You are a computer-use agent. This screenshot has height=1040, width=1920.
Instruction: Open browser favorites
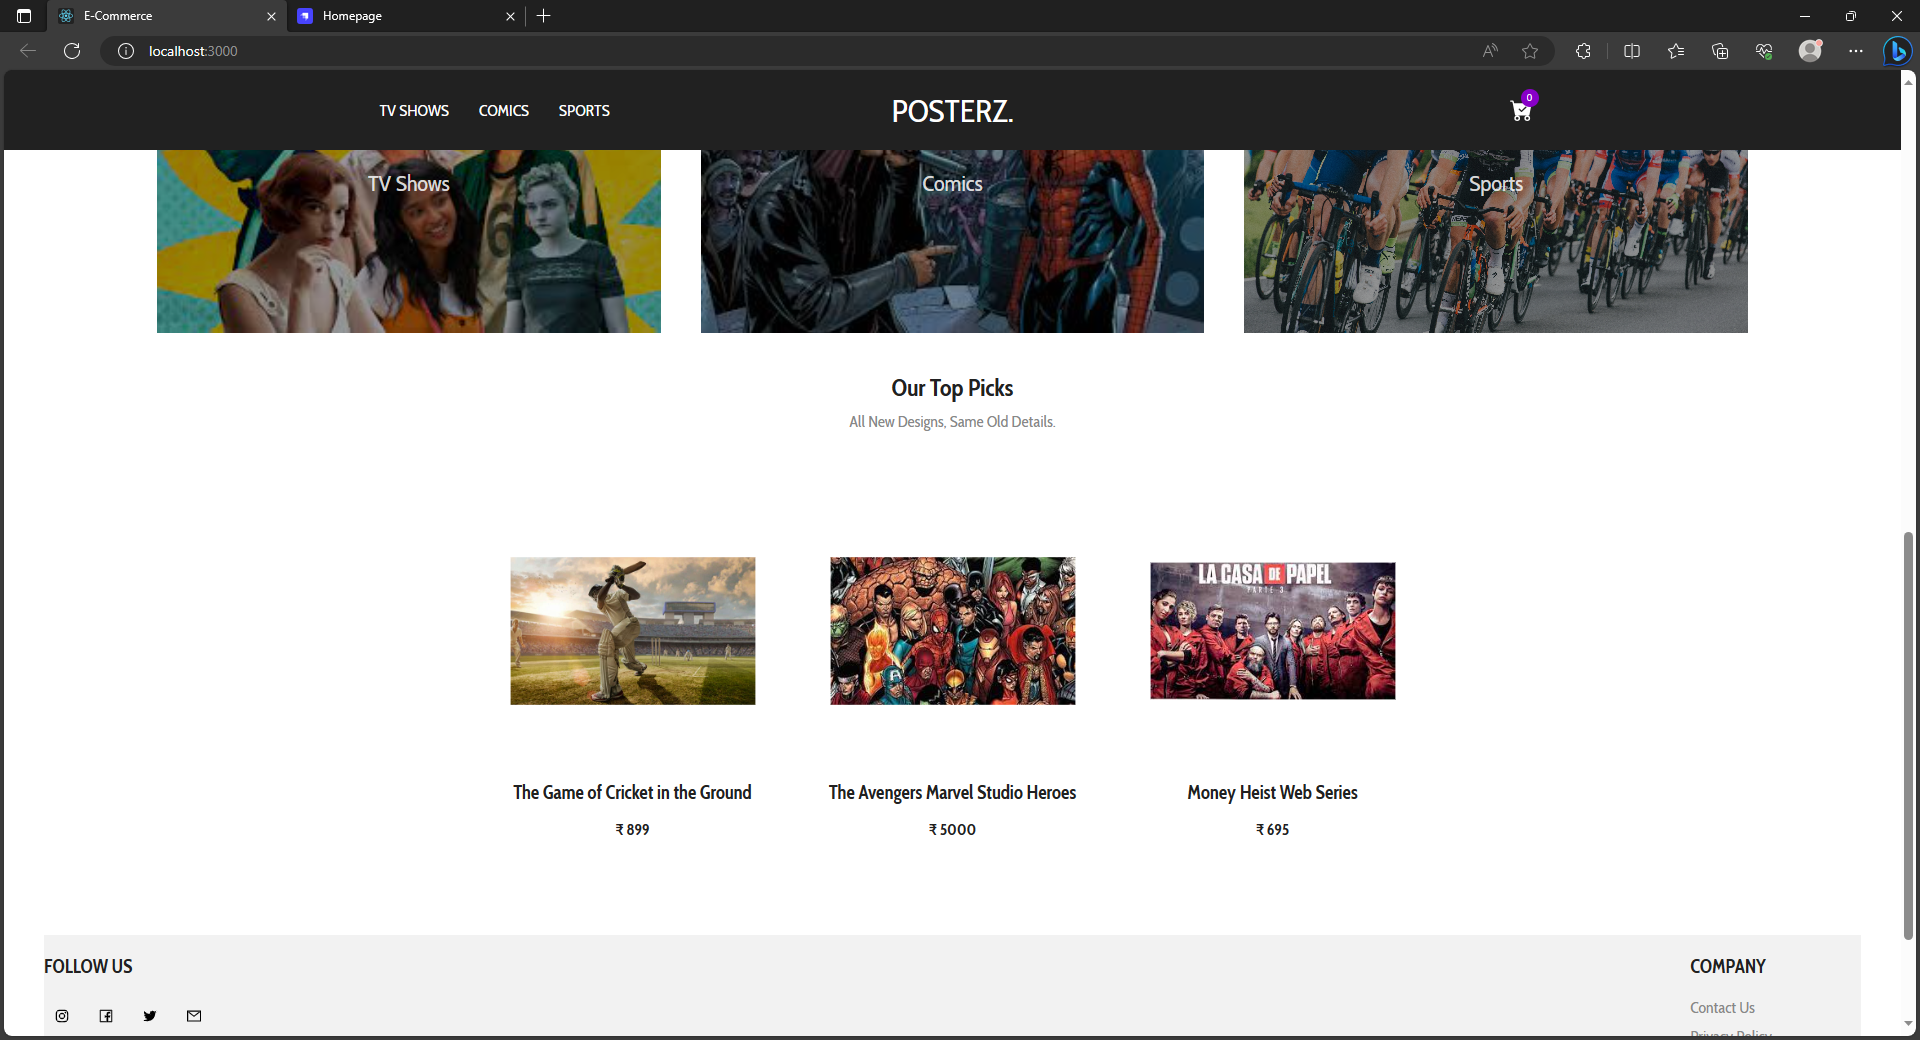(1676, 51)
